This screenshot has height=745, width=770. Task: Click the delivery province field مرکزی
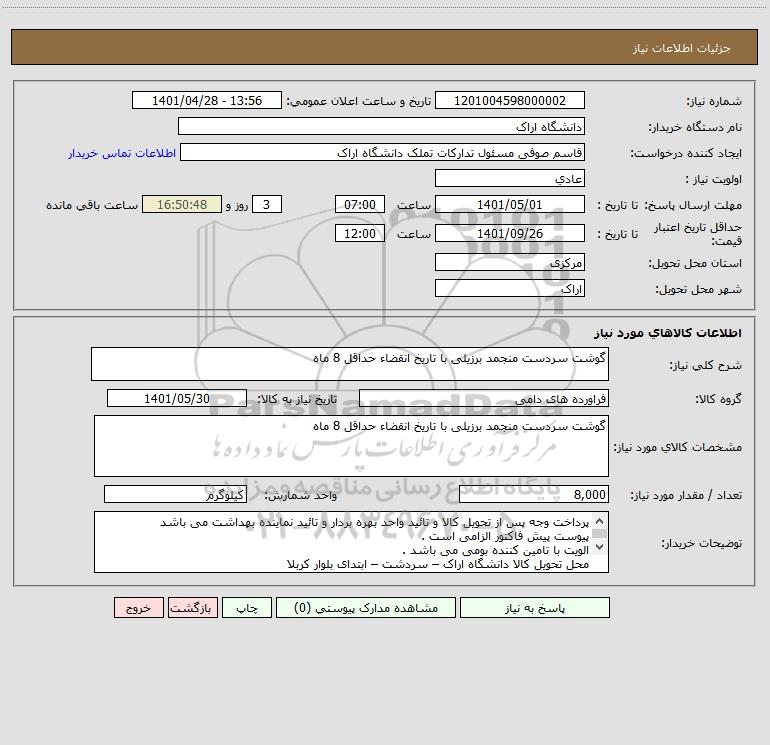510,262
